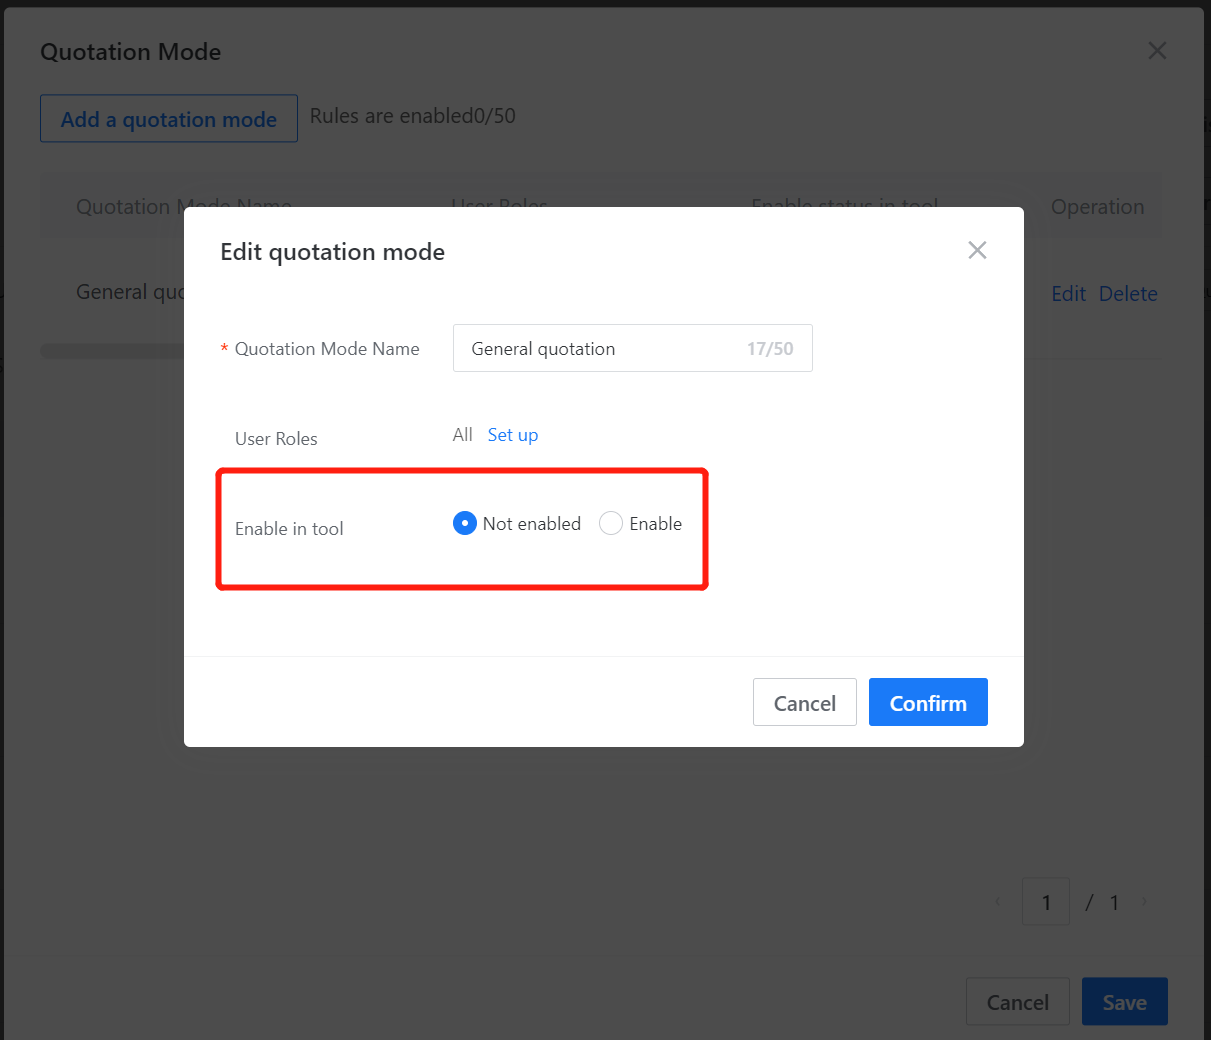Cancel the Edit quotation mode dialog
The width and height of the screenshot is (1211, 1040).
click(x=804, y=703)
